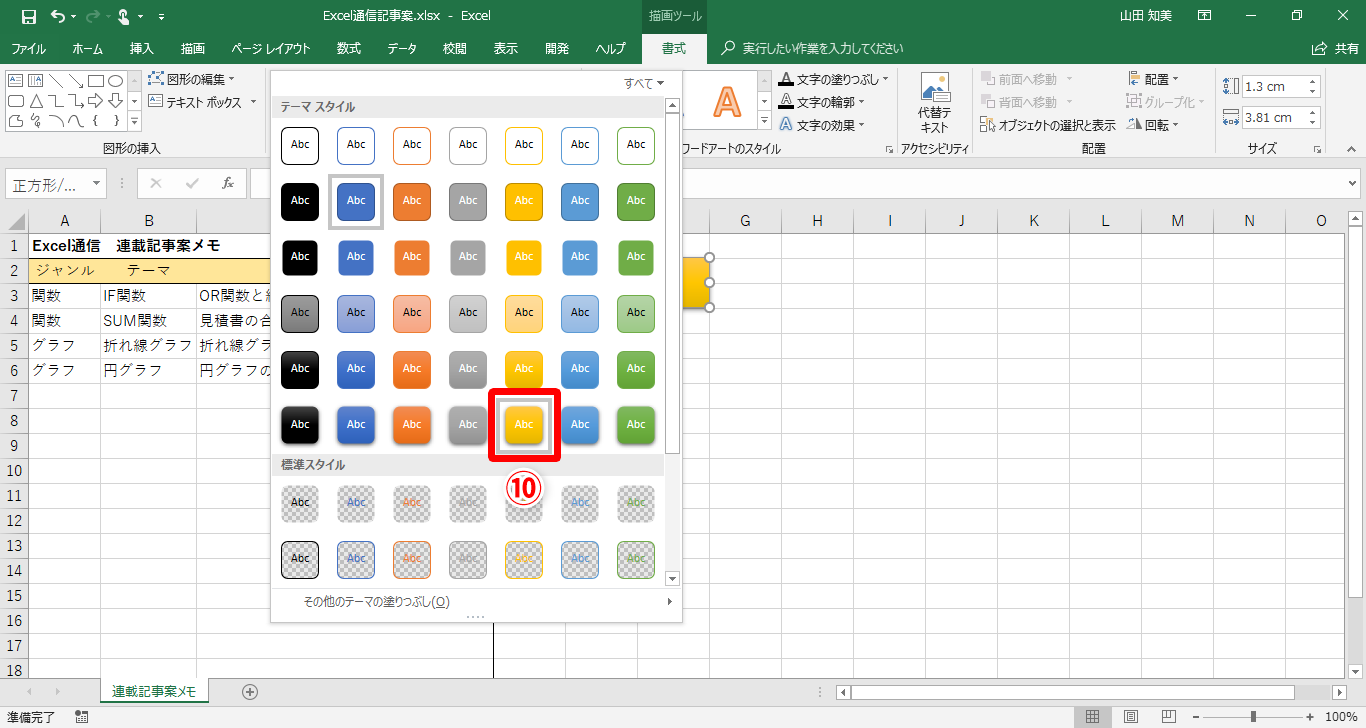This screenshot has height=728, width=1366.
Task: Undo the last action
Action: coord(58,16)
